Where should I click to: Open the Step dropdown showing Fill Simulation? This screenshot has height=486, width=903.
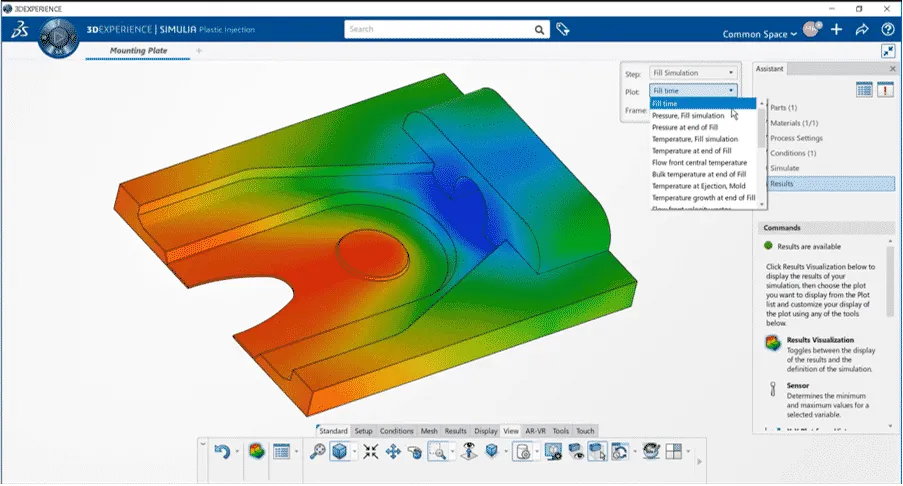coord(693,73)
